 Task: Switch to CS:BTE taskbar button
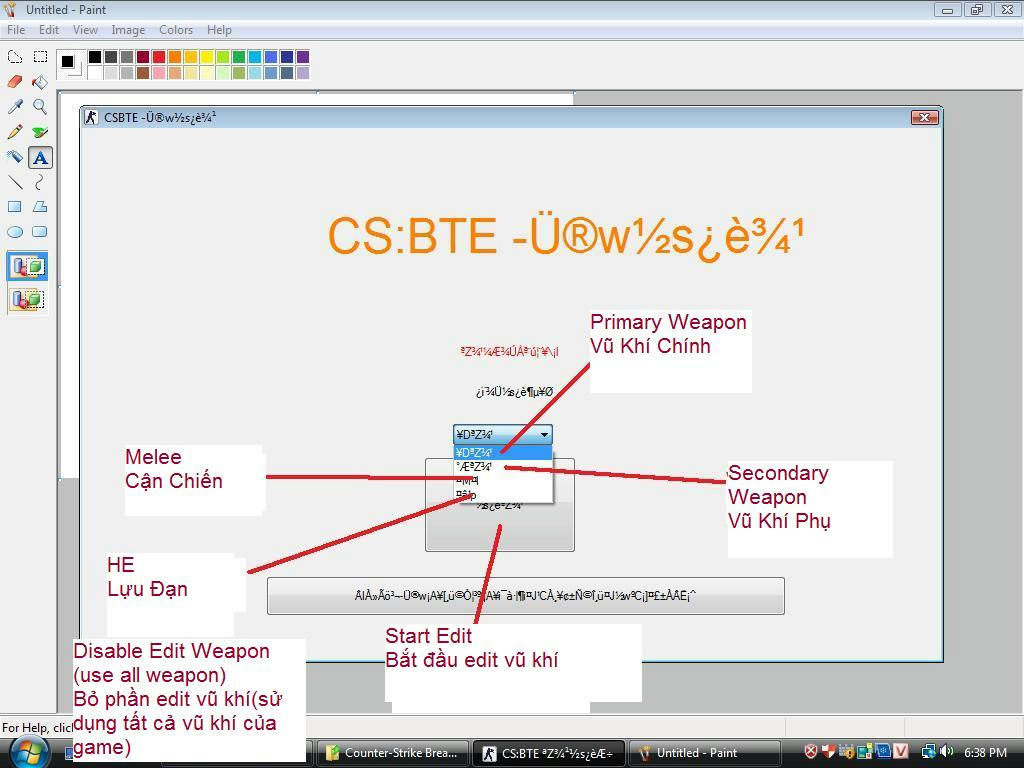tap(549, 753)
